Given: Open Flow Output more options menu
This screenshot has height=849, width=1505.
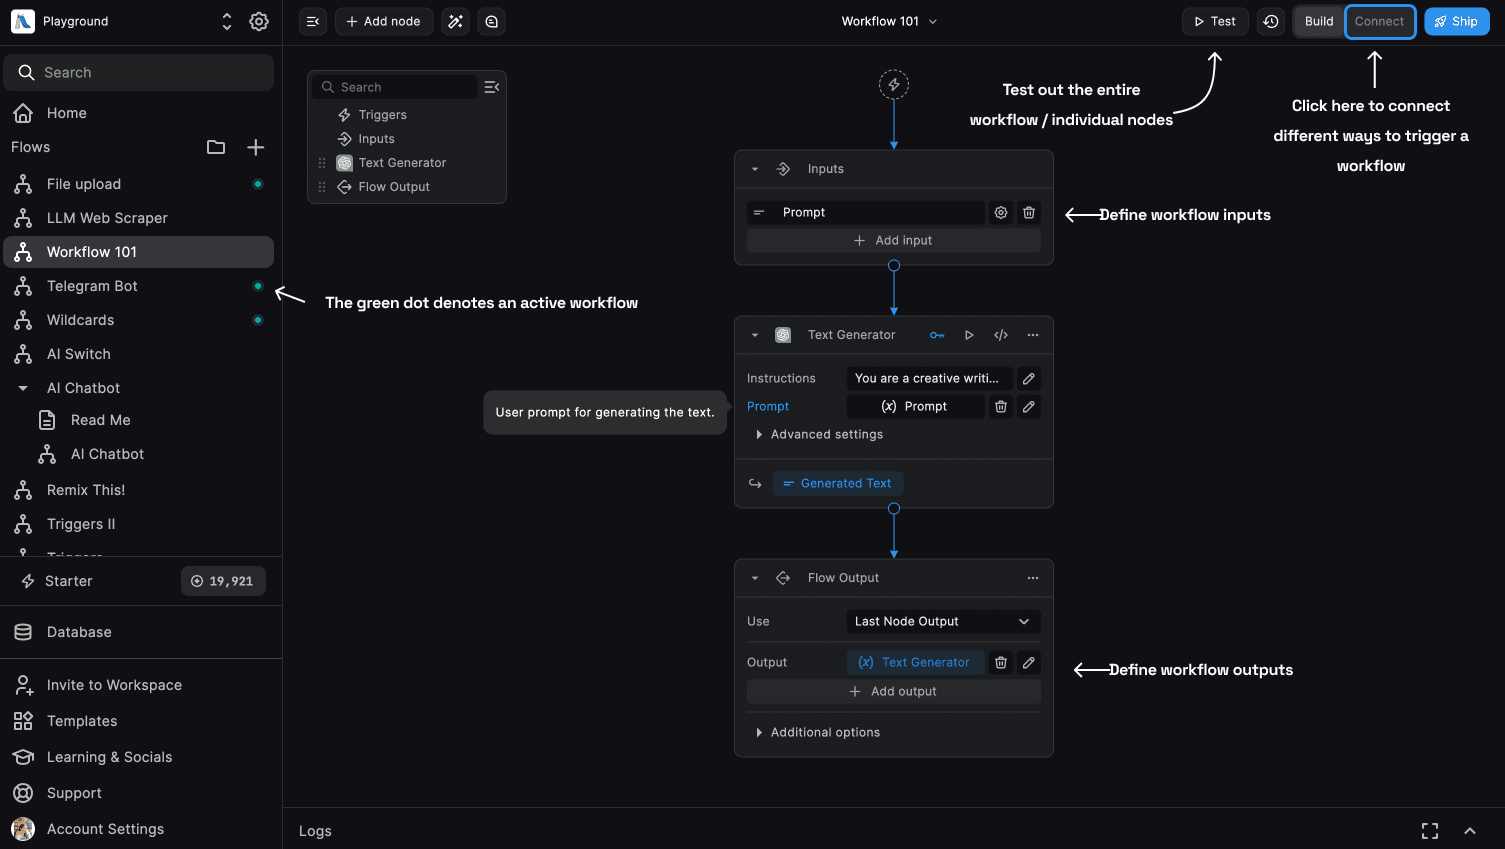Looking at the screenshot, I should 1033,578.
